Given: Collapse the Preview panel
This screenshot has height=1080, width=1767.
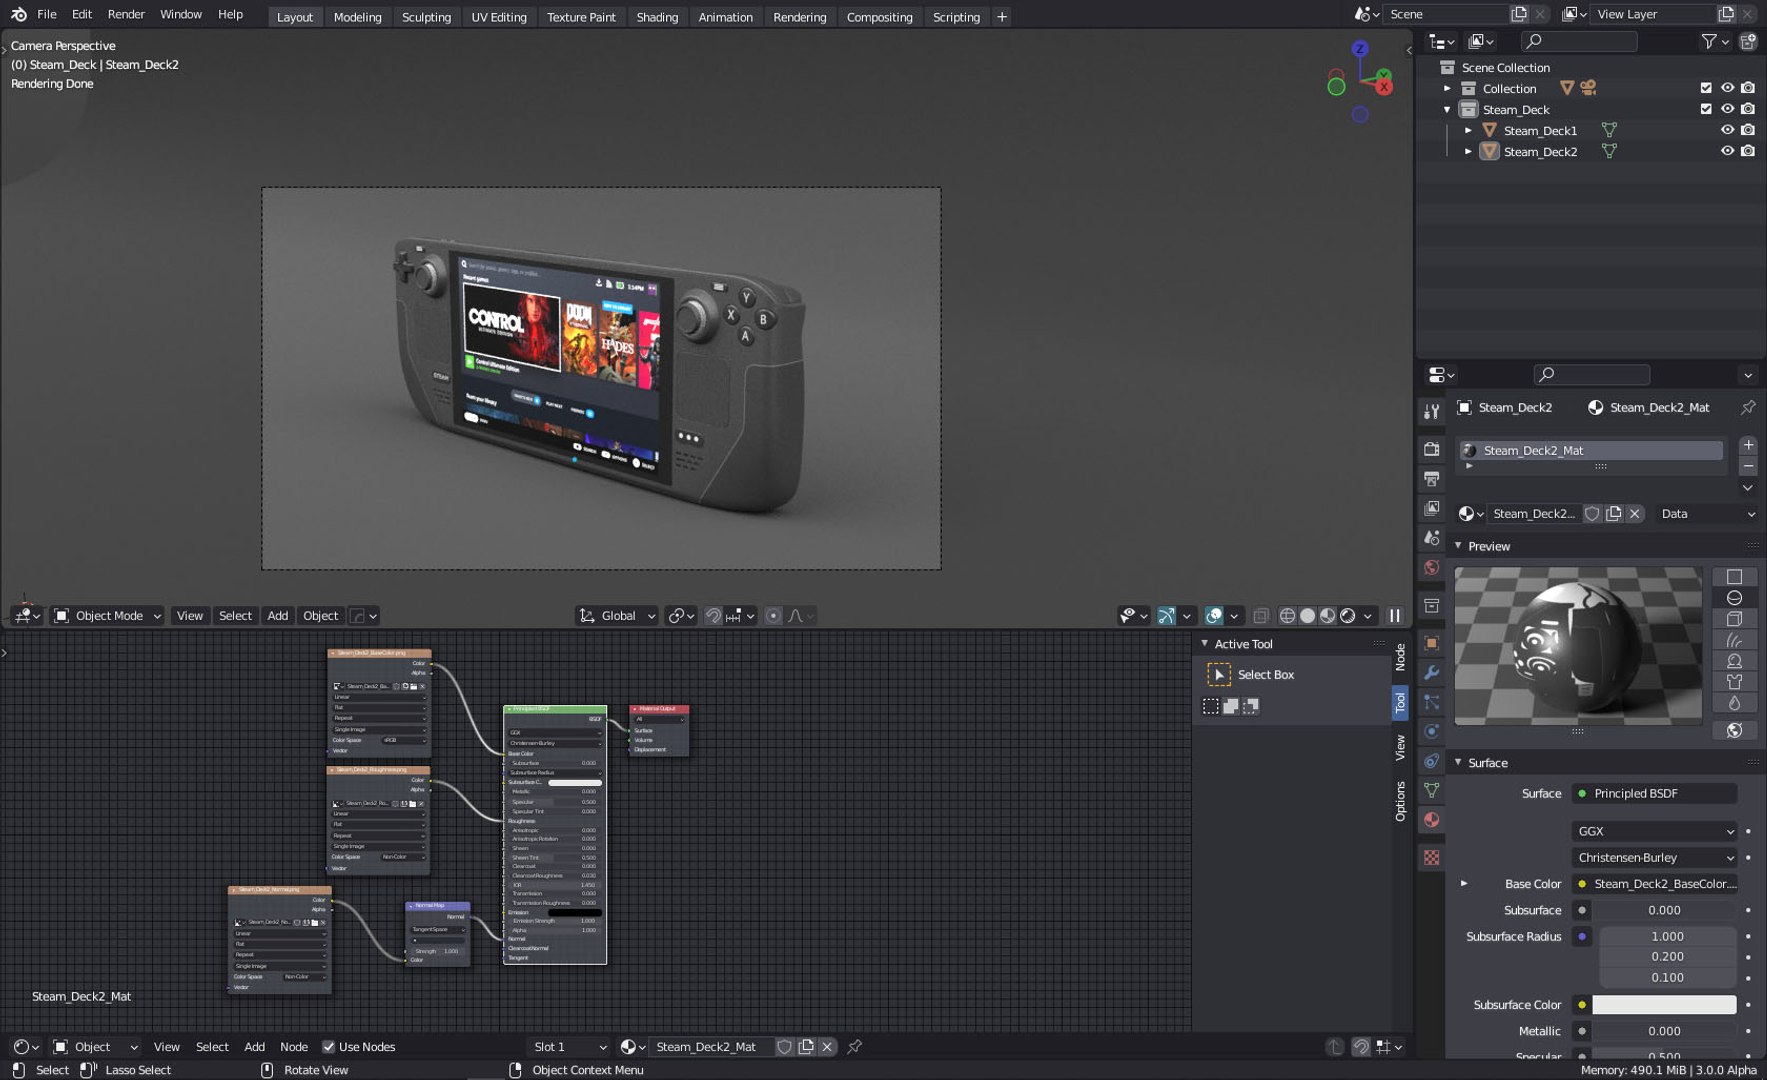Looking at the screenshot, I should tap(1458, 546).
